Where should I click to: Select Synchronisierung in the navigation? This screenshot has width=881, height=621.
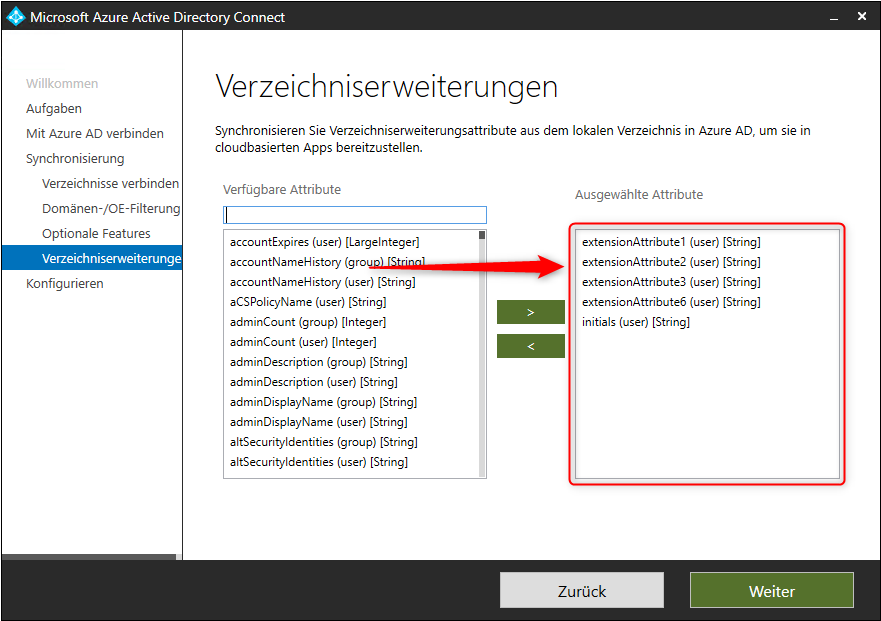[x=75, y=158]
